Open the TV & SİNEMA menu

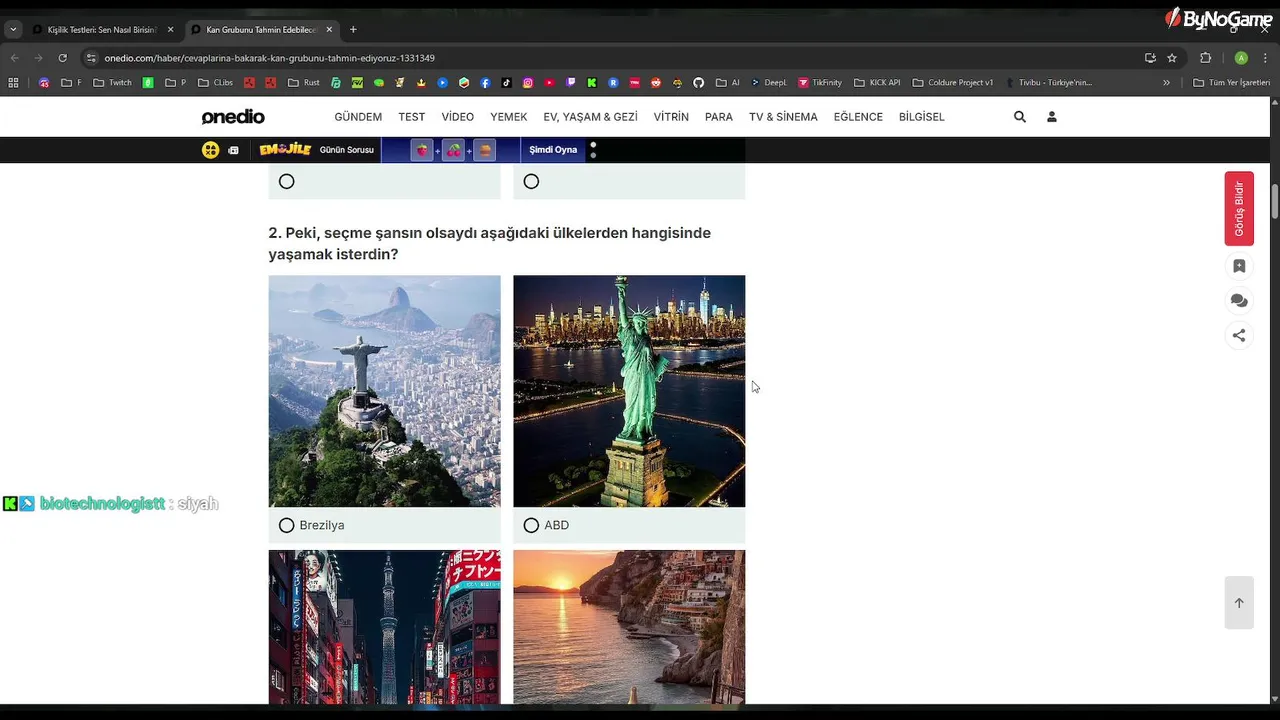[x=783, y=117]
